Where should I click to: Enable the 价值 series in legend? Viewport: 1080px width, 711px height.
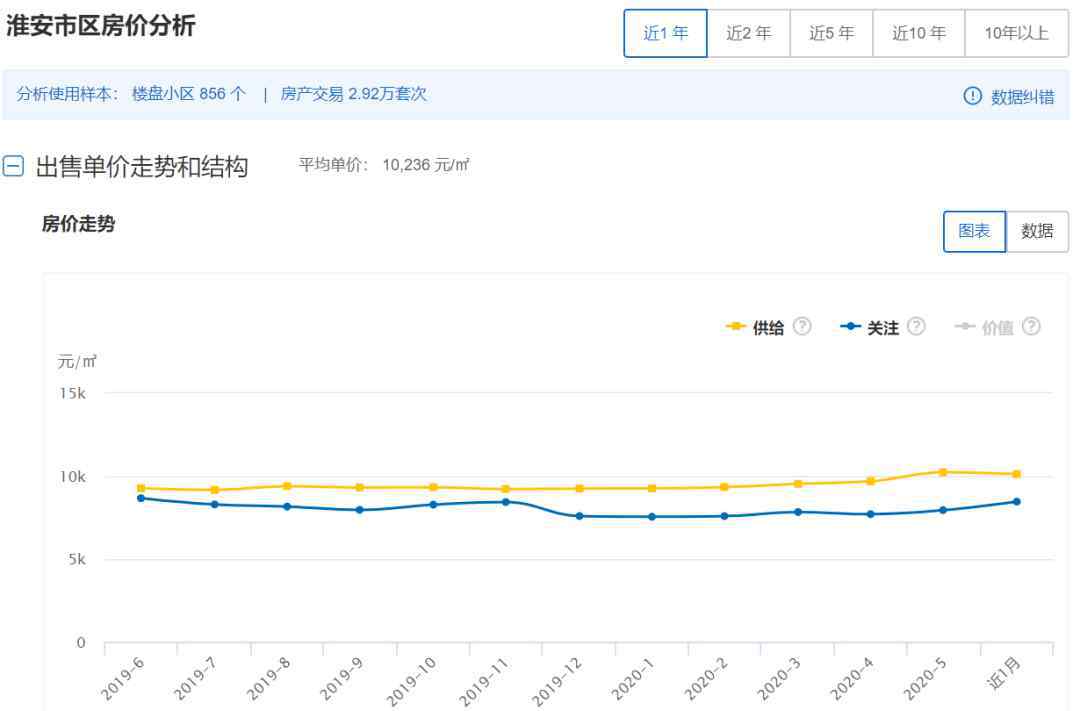997,328
